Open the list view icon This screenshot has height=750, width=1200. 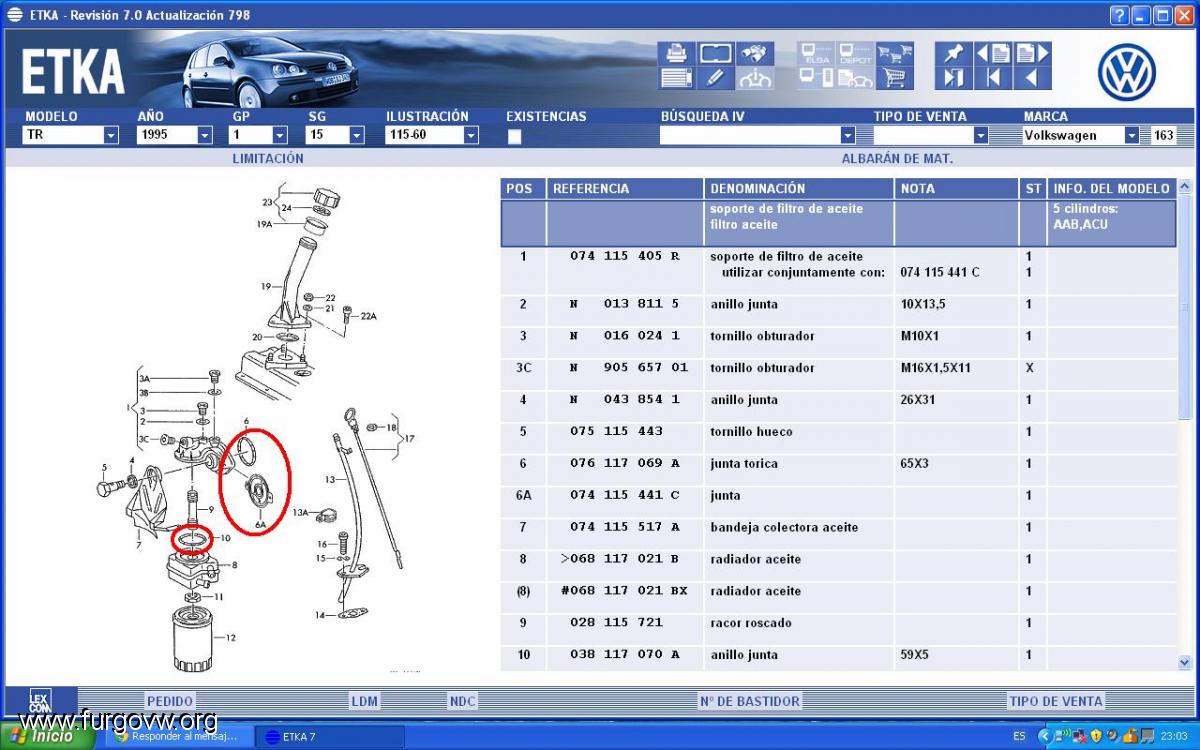(x=677, y=78)
